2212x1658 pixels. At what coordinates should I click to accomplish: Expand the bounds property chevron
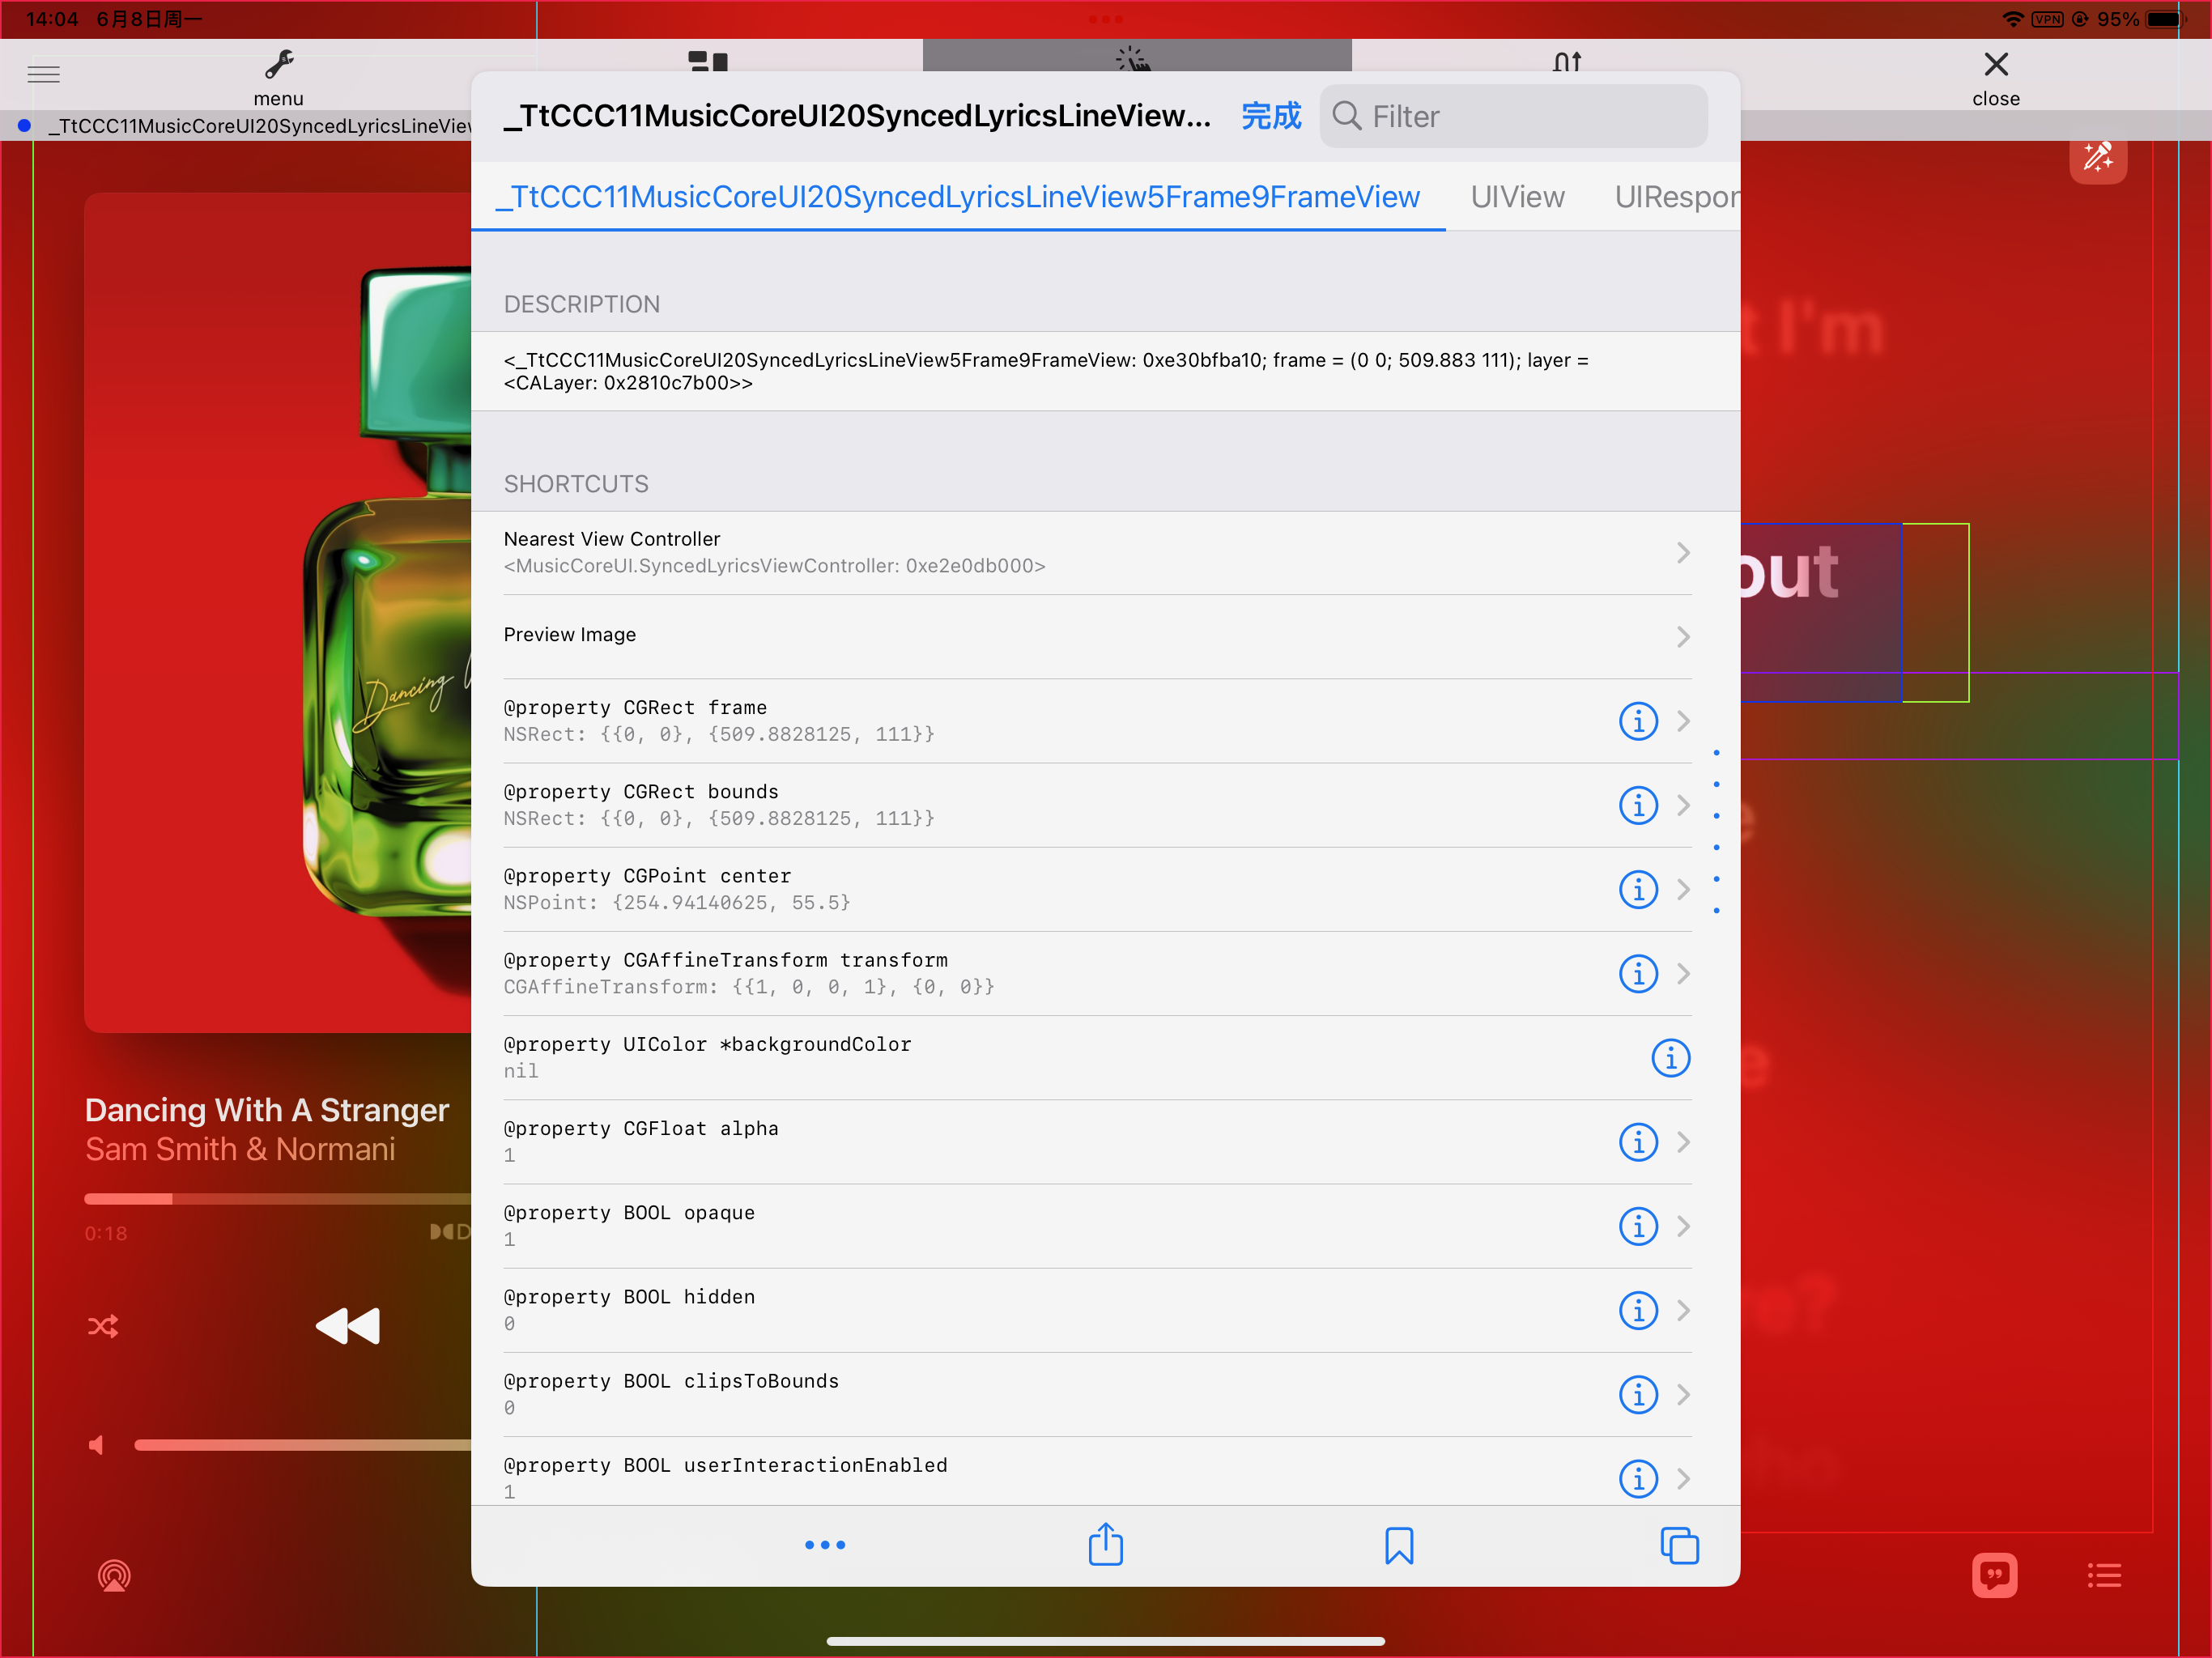point(1683,805)
